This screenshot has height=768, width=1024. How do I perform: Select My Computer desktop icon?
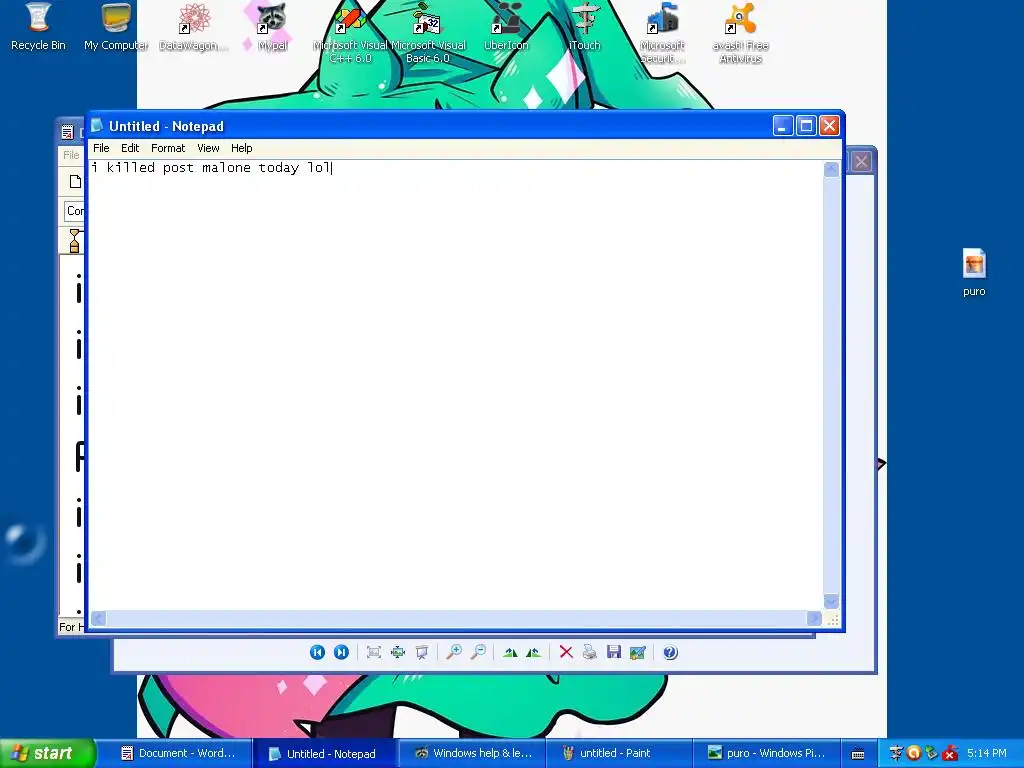click(x=116, y=27)
